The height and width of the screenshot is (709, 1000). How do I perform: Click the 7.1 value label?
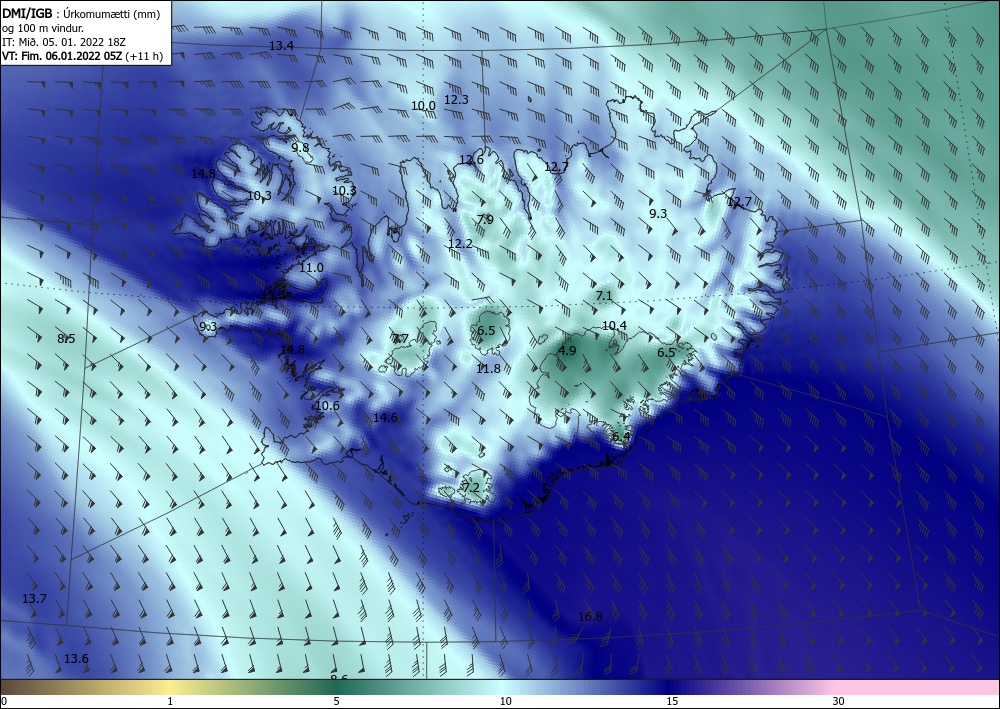click(604, 296)
